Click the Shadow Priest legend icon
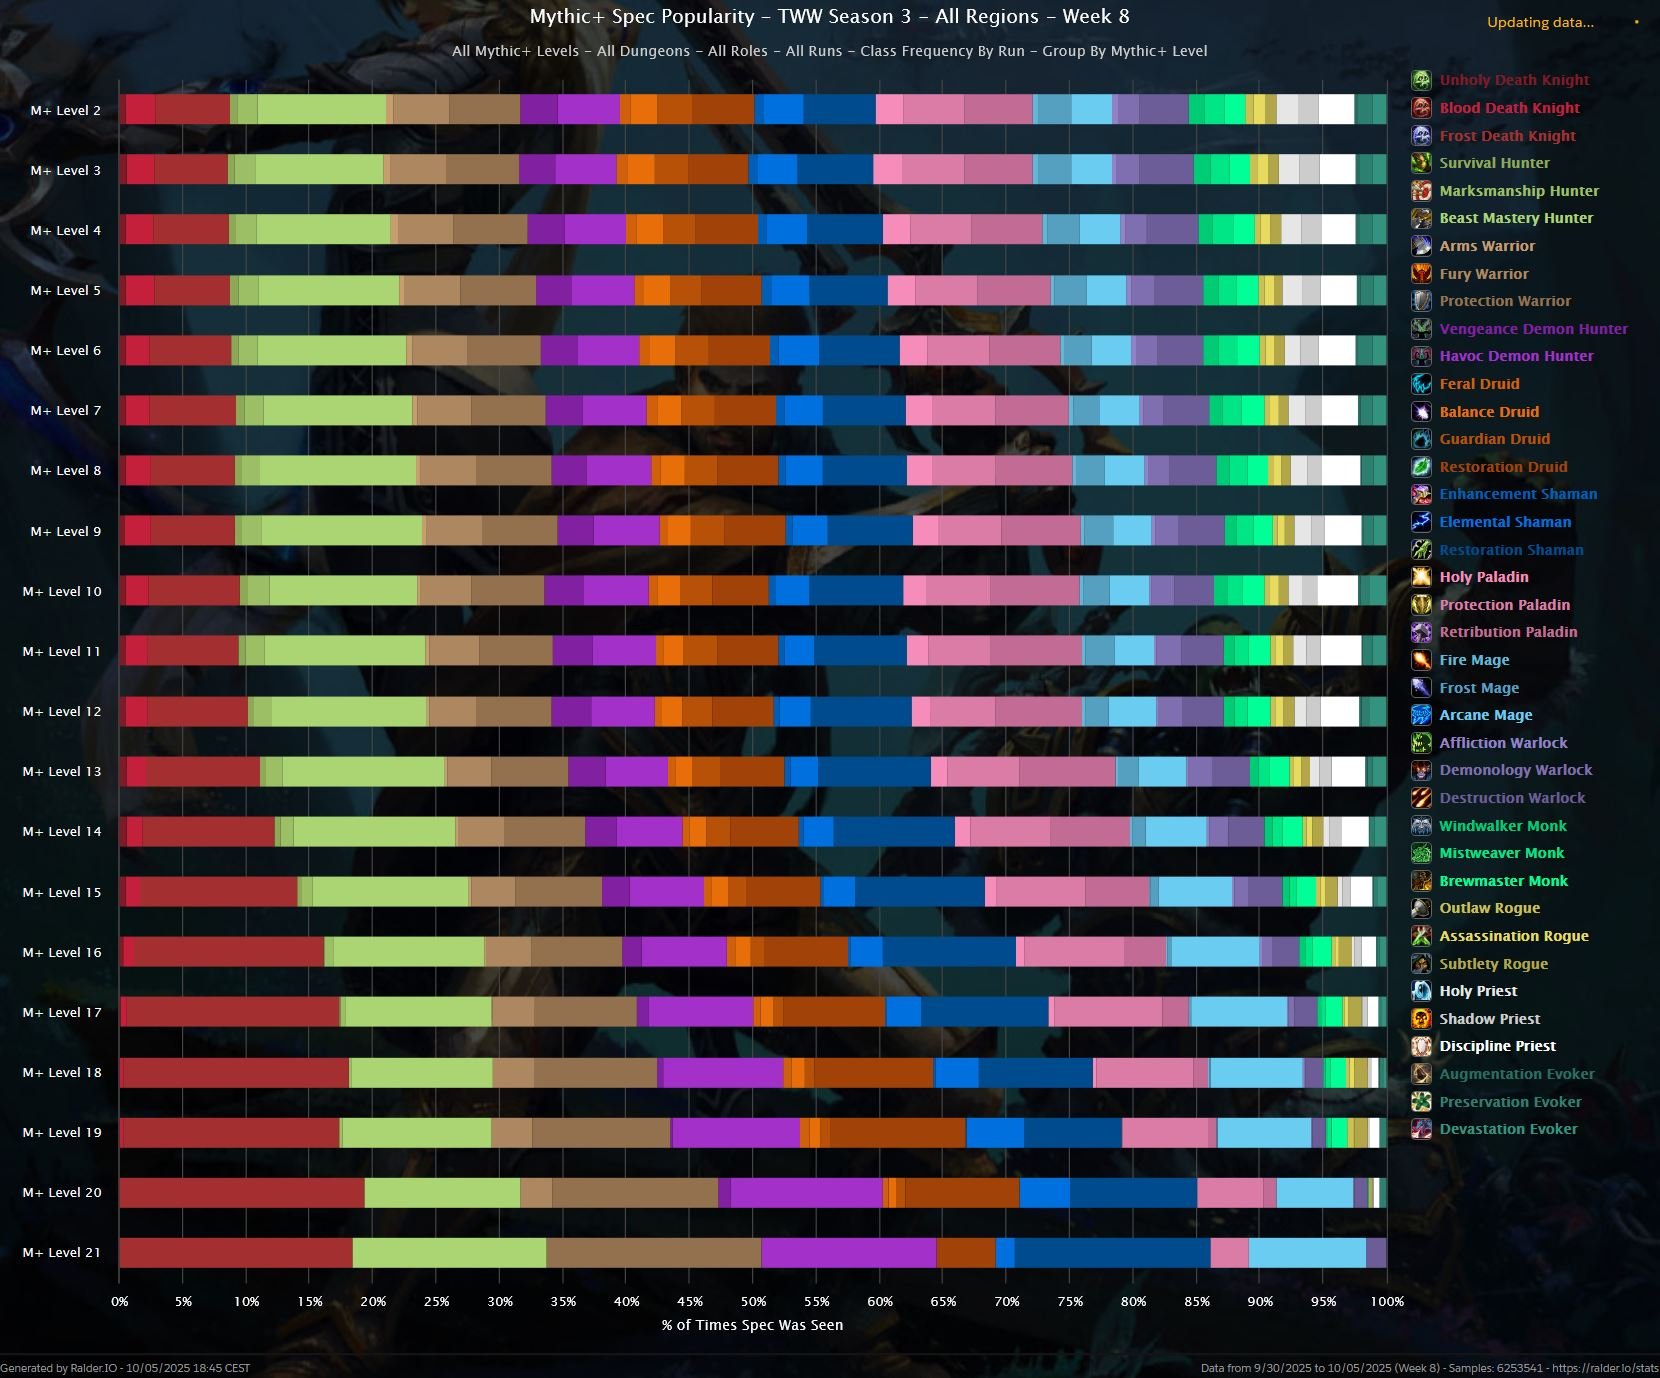Viewport: 1660px width, 1378px height. 1421,1019
